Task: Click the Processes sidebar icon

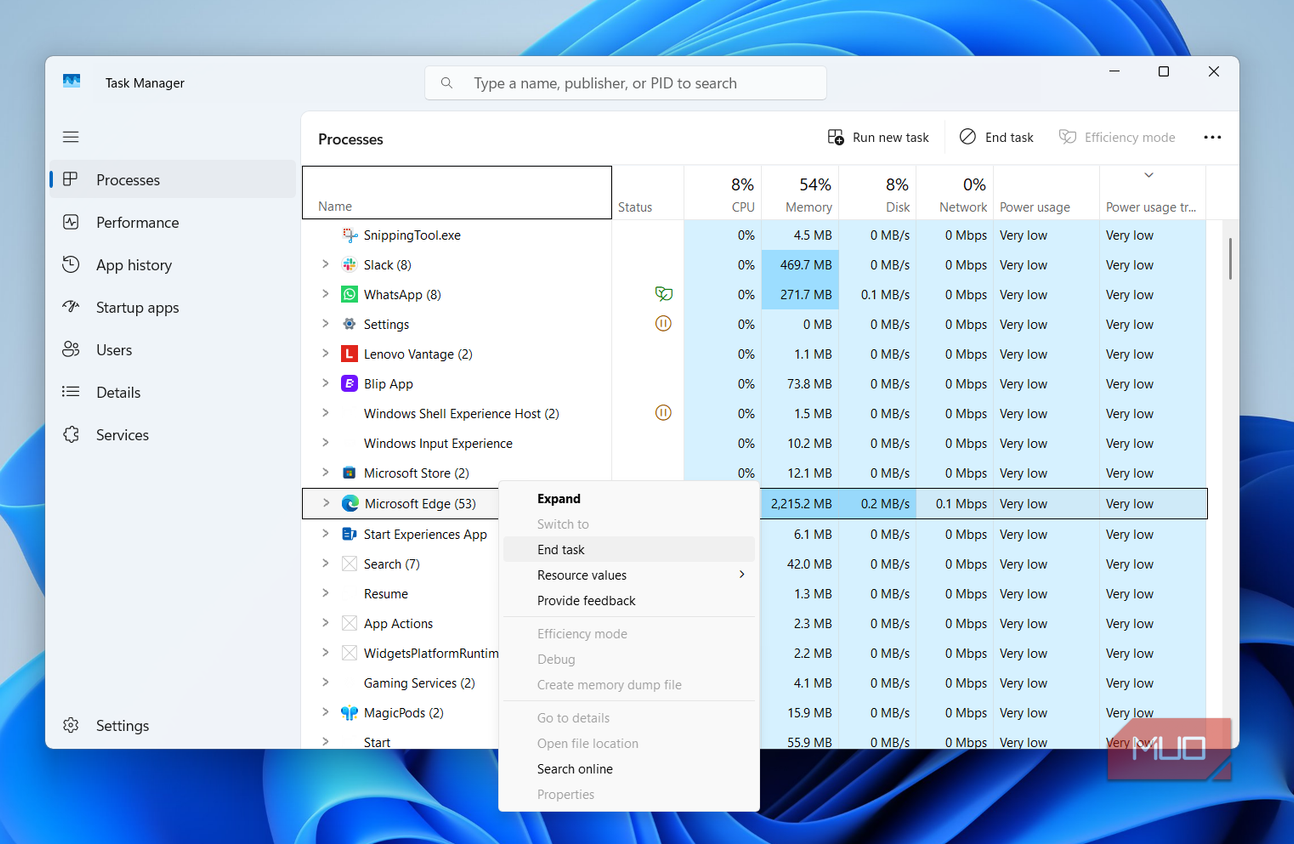Action: 70,179
